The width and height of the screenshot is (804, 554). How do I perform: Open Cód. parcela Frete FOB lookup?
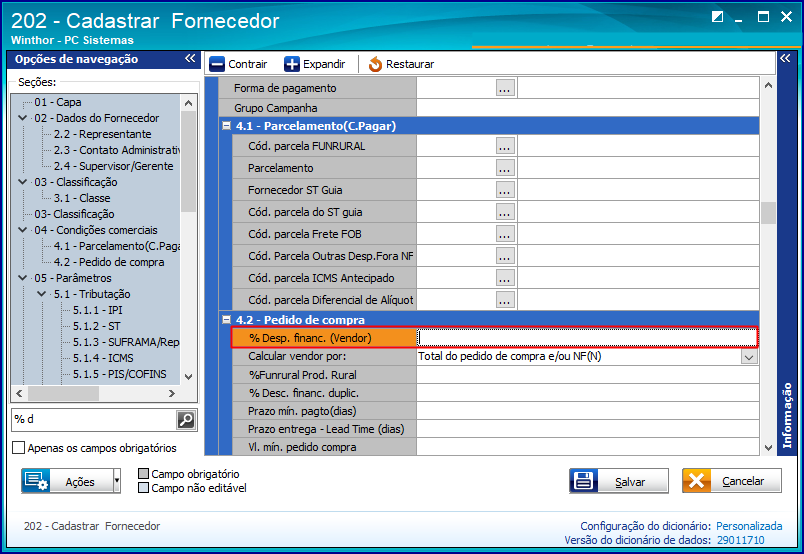pyautogui.click(x=505, y=234)
